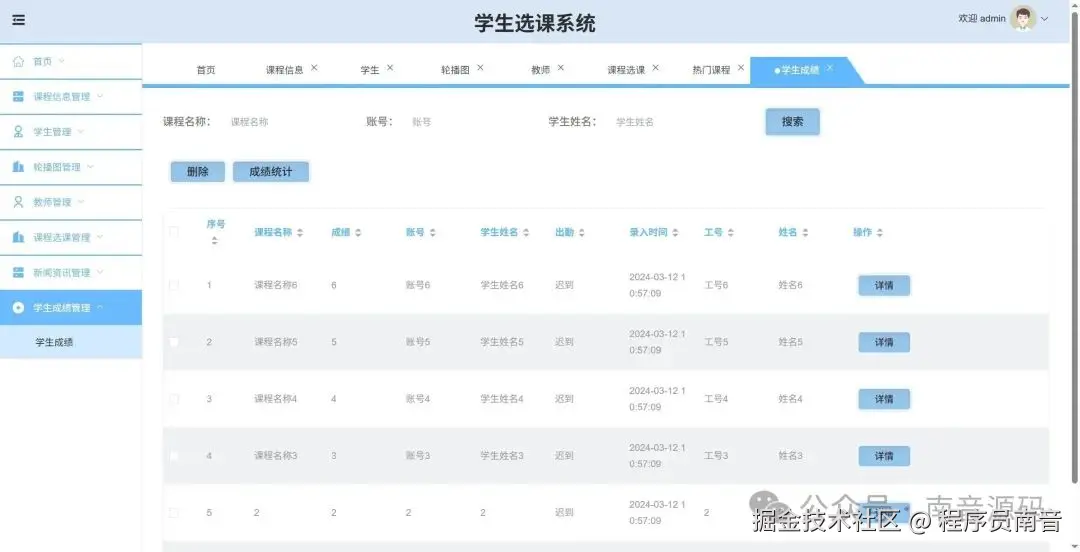Close the 学生 tab
The height and width of the screenshot is (552, 1080).
coord(390,68)
